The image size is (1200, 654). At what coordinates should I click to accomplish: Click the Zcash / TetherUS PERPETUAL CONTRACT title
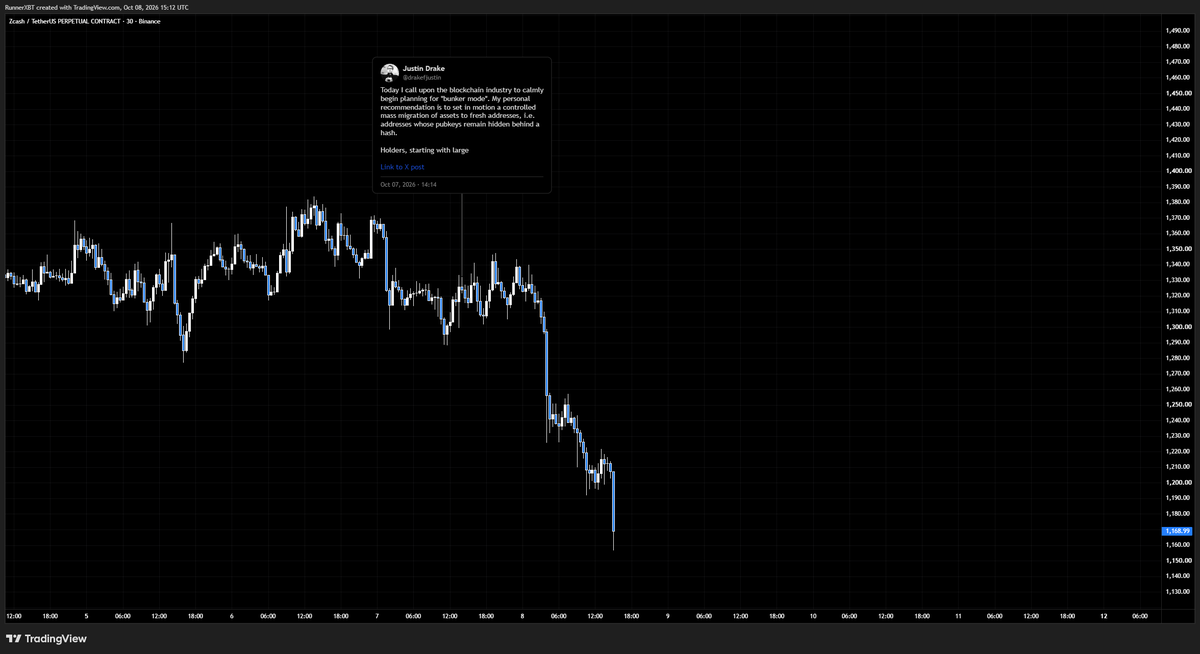84,21
